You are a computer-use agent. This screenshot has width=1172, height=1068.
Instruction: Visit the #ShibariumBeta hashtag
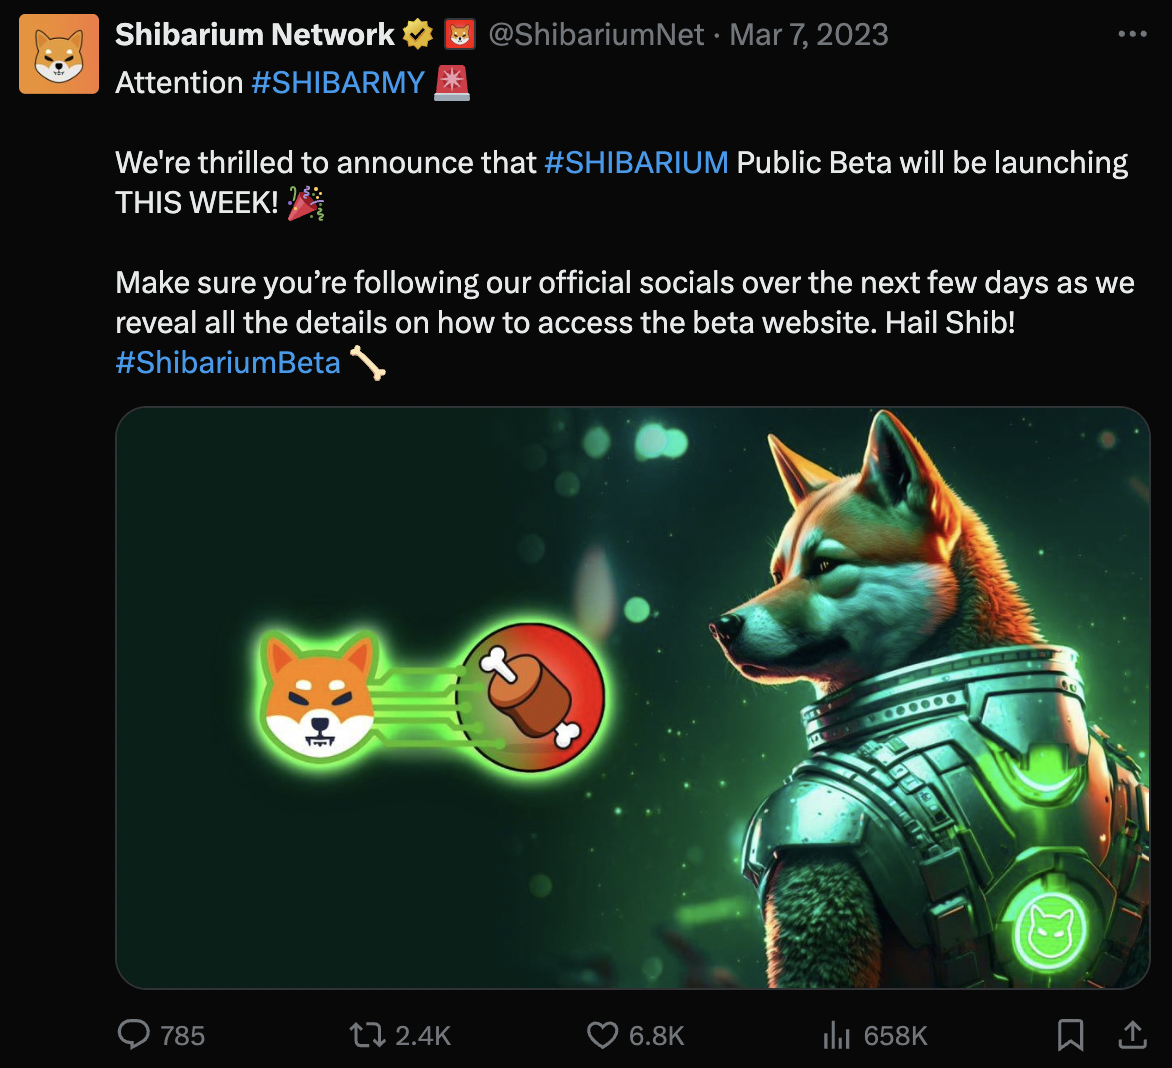click(228, 362)
